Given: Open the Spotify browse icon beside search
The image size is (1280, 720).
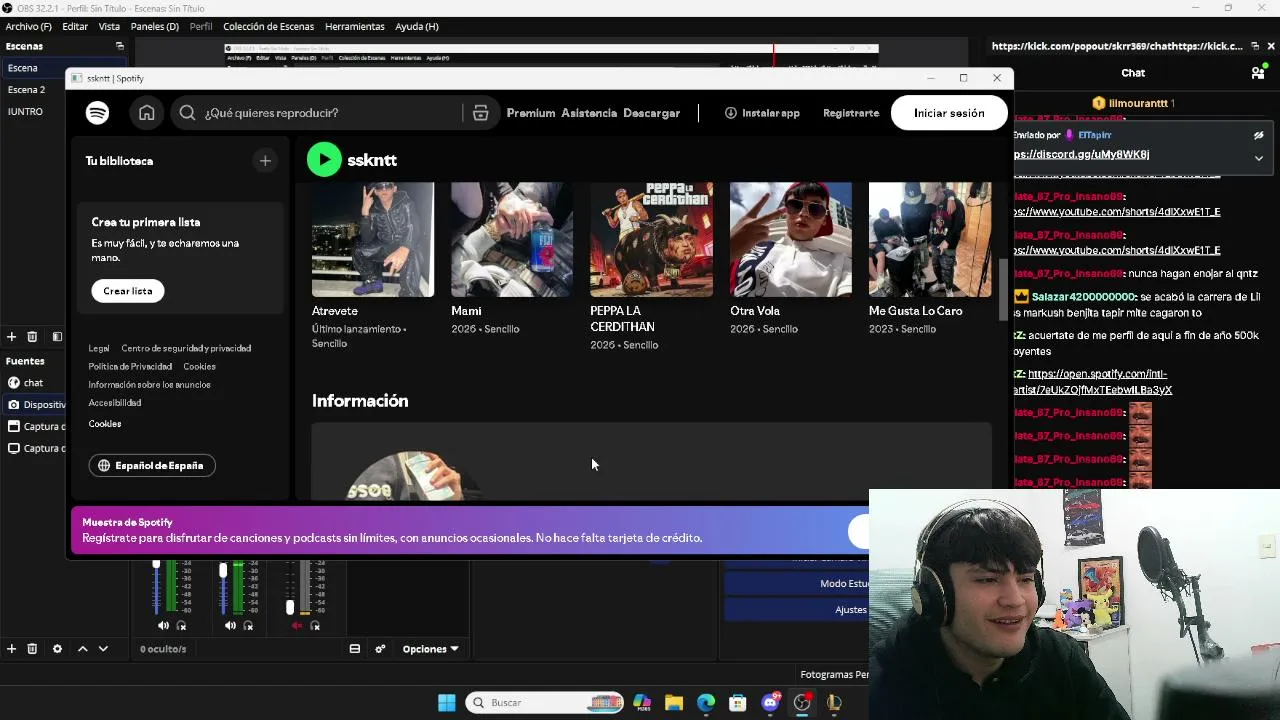Looking at the screenshot, I should click(x=480, y=113).
